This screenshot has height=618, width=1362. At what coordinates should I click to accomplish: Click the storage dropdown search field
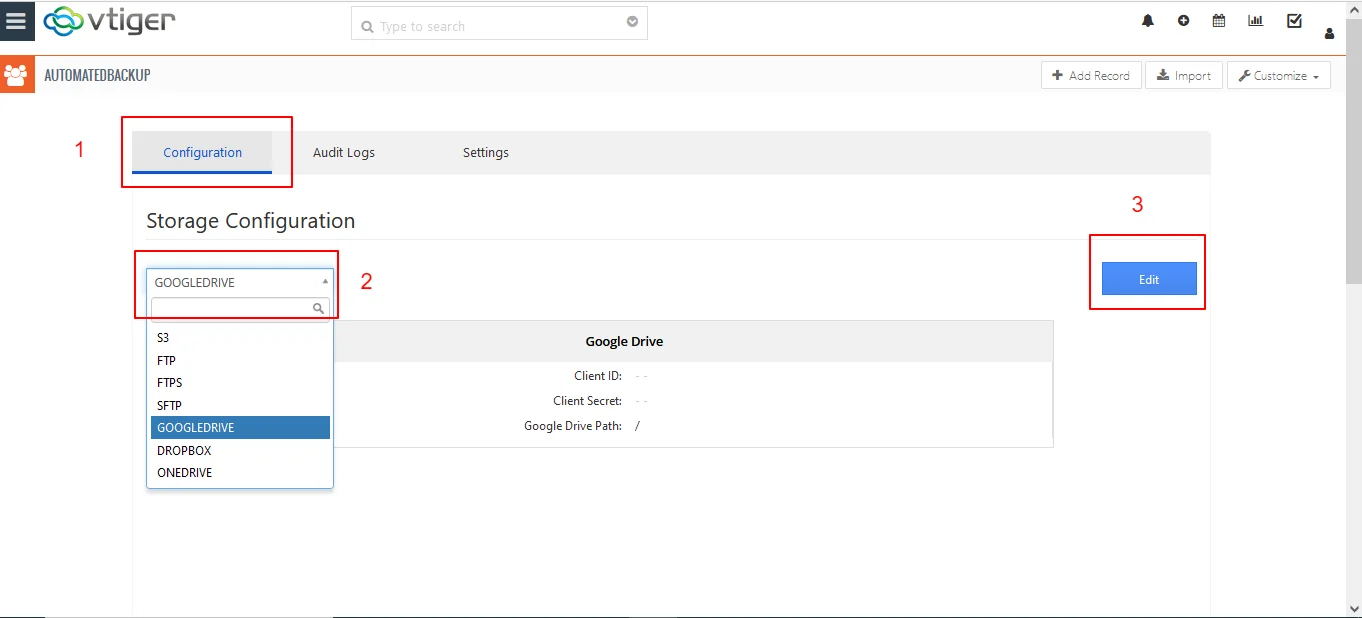click(x=232, y=308)
